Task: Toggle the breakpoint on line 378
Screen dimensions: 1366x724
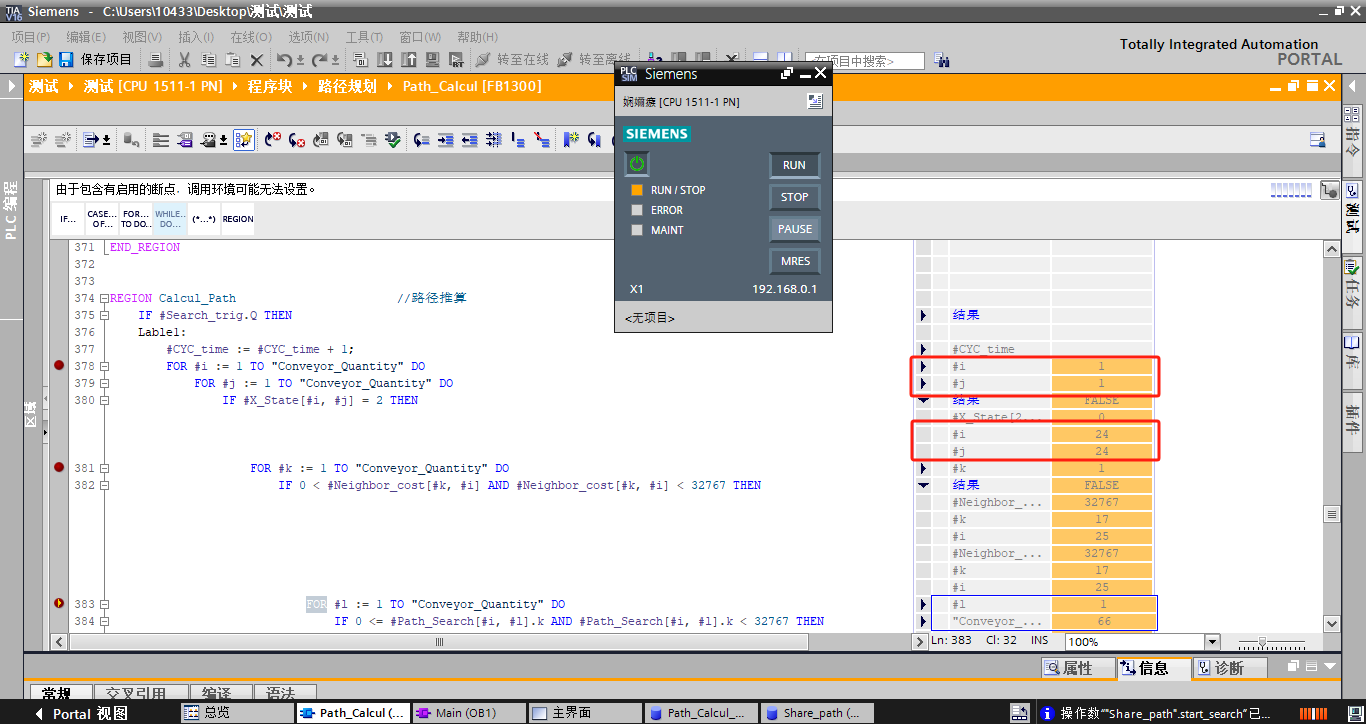Action: 59,366
